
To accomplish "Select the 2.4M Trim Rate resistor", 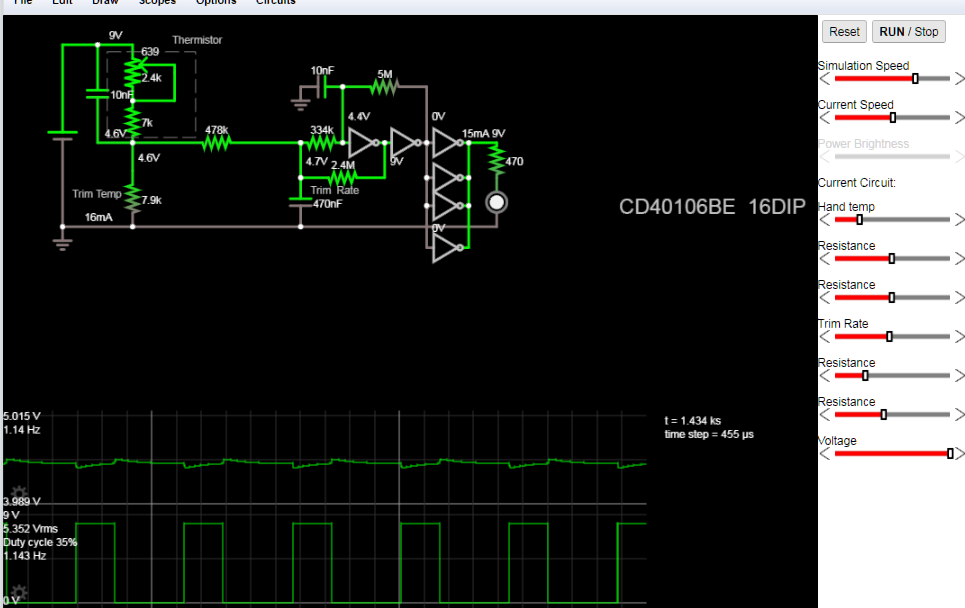I will click(x=342, y=178).
